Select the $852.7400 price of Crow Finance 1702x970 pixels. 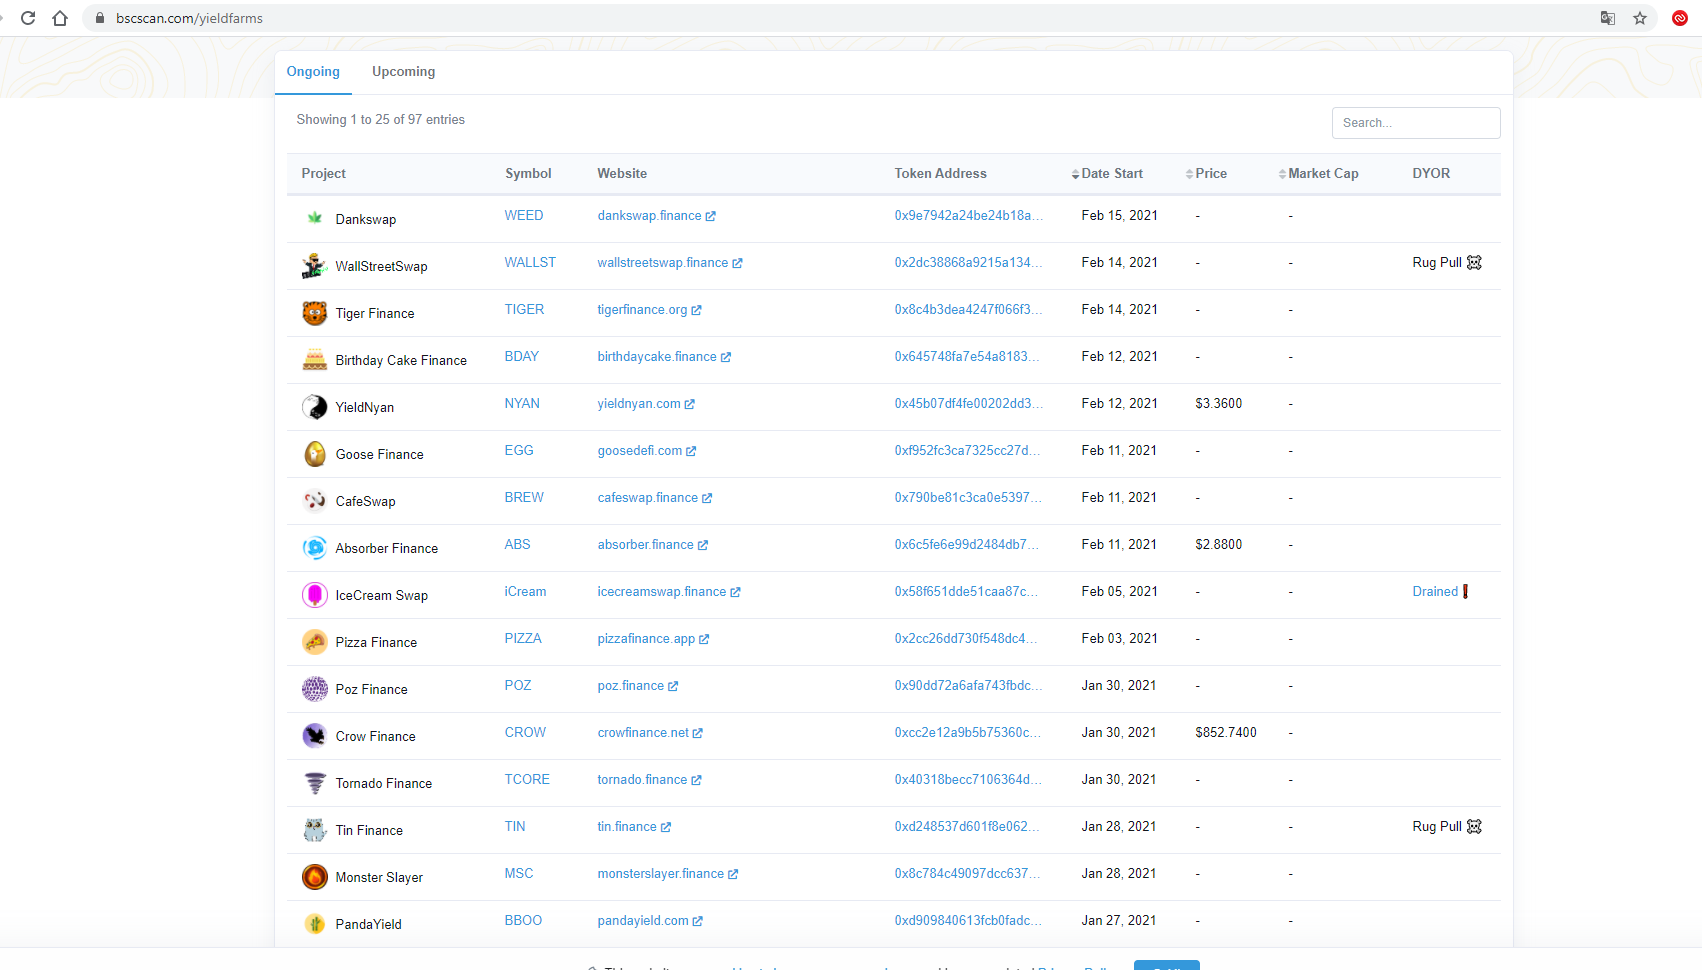(x=1226, y=732)
